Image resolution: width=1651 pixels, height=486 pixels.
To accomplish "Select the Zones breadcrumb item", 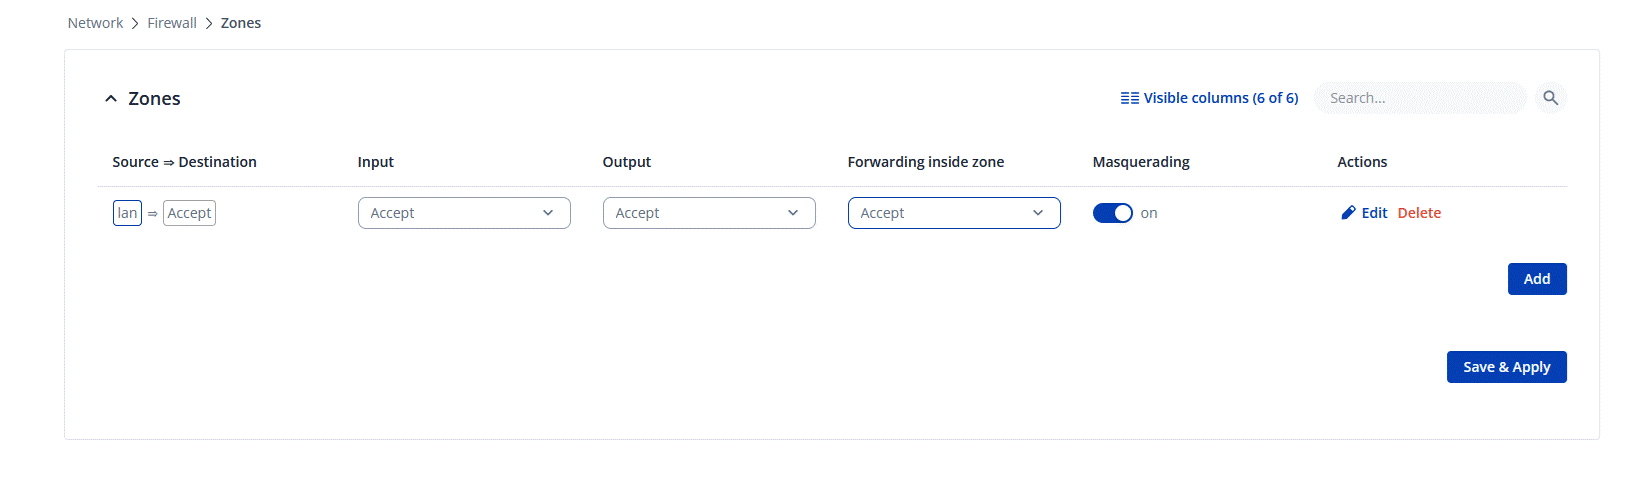I will coord(241,23).
